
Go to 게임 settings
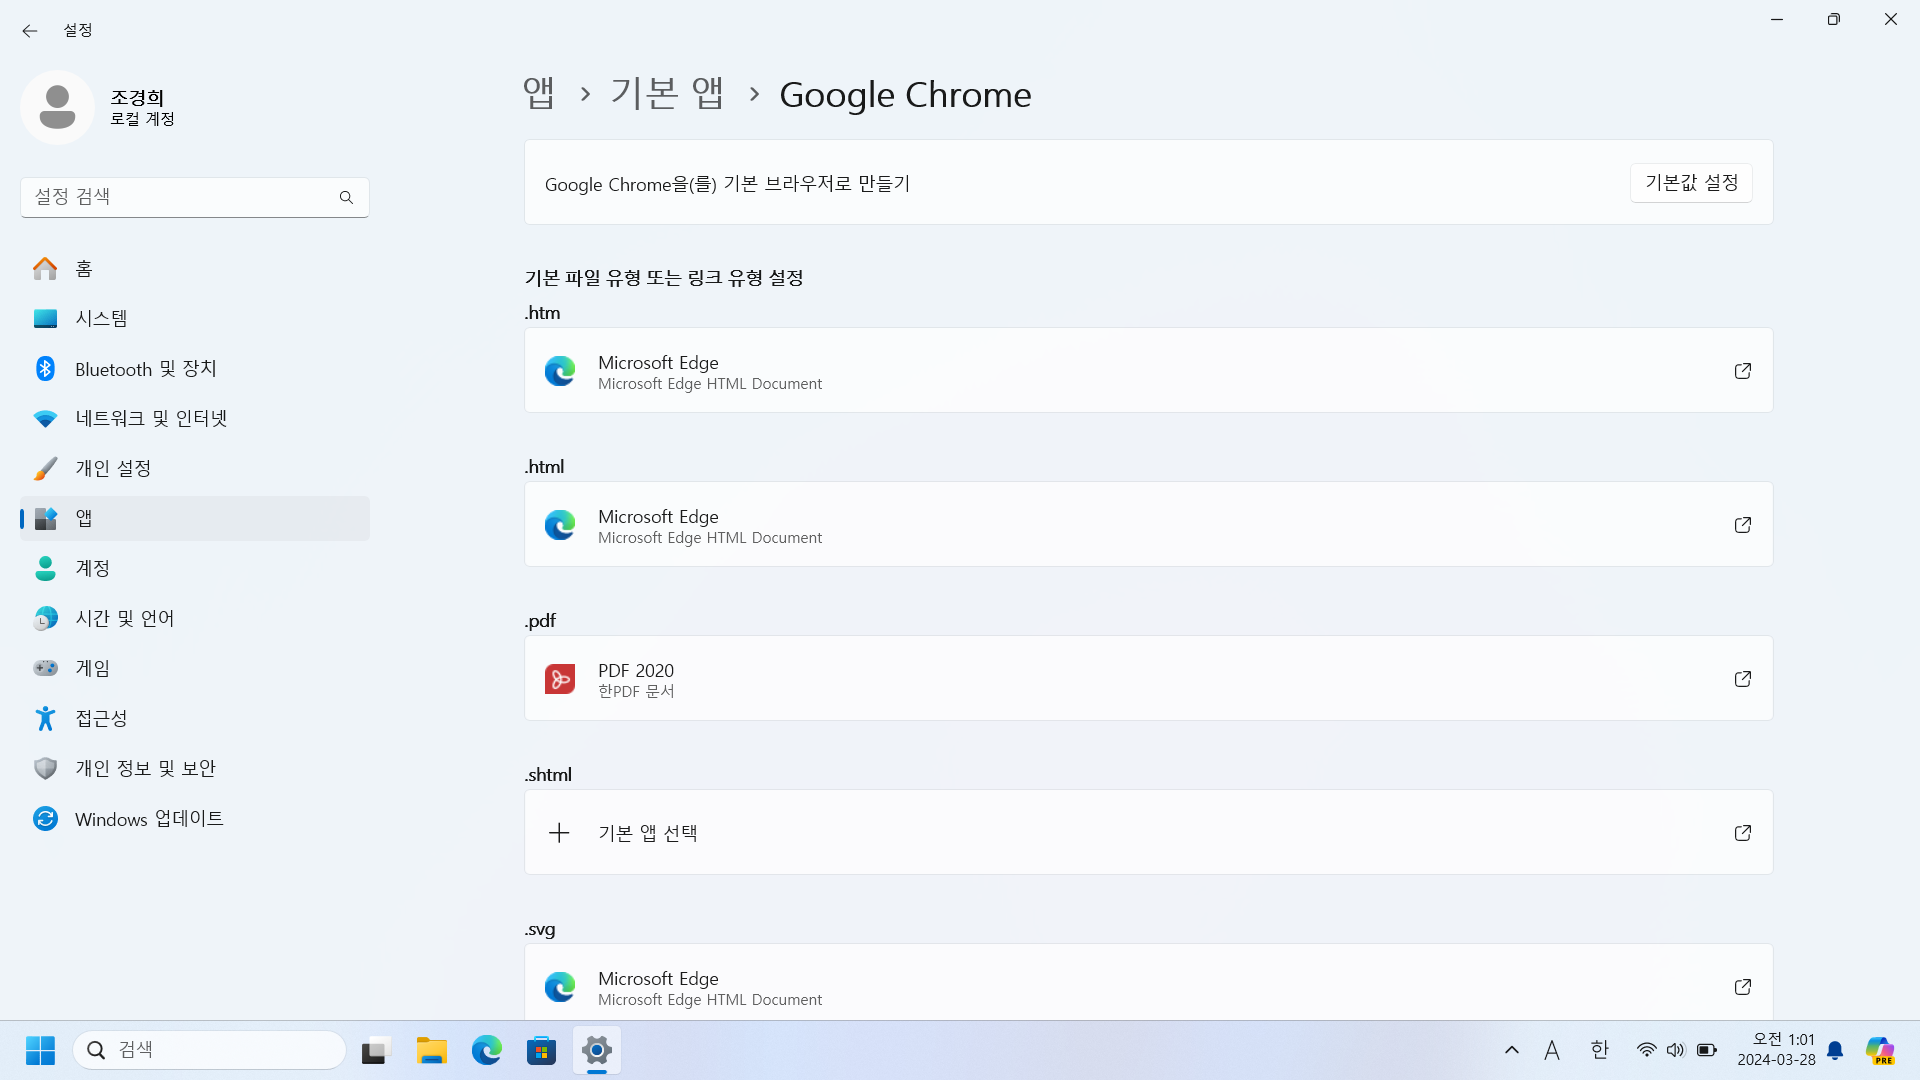pos(195,668)
